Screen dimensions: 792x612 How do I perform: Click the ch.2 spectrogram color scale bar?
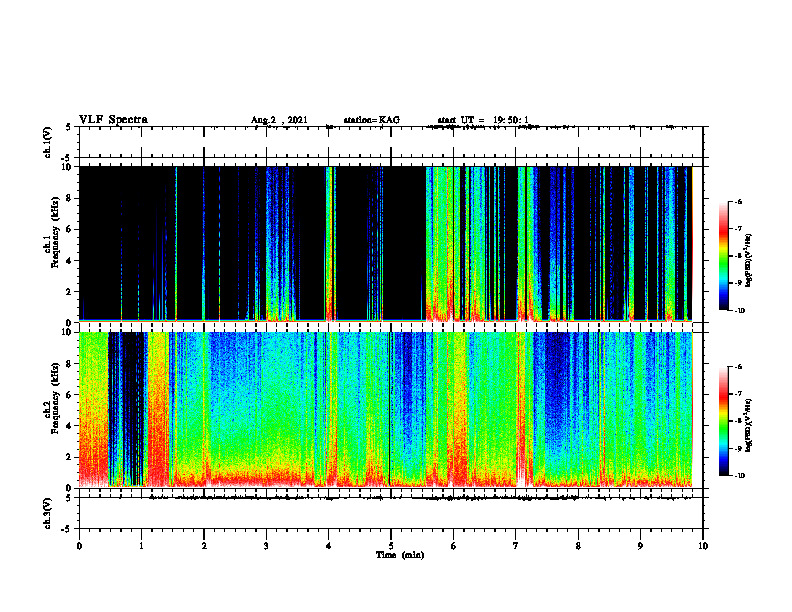(x=723, y=421)
